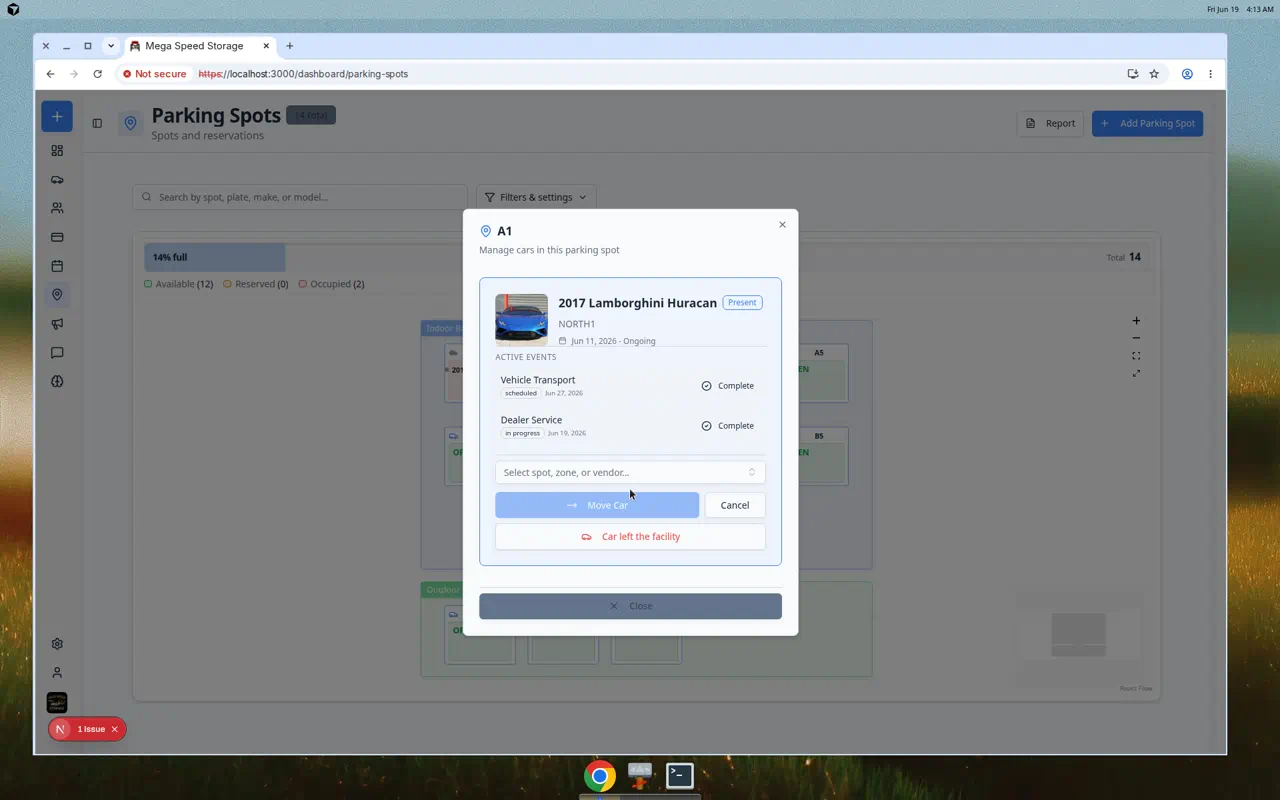Zoom in the parking map

pos(1136,321)
